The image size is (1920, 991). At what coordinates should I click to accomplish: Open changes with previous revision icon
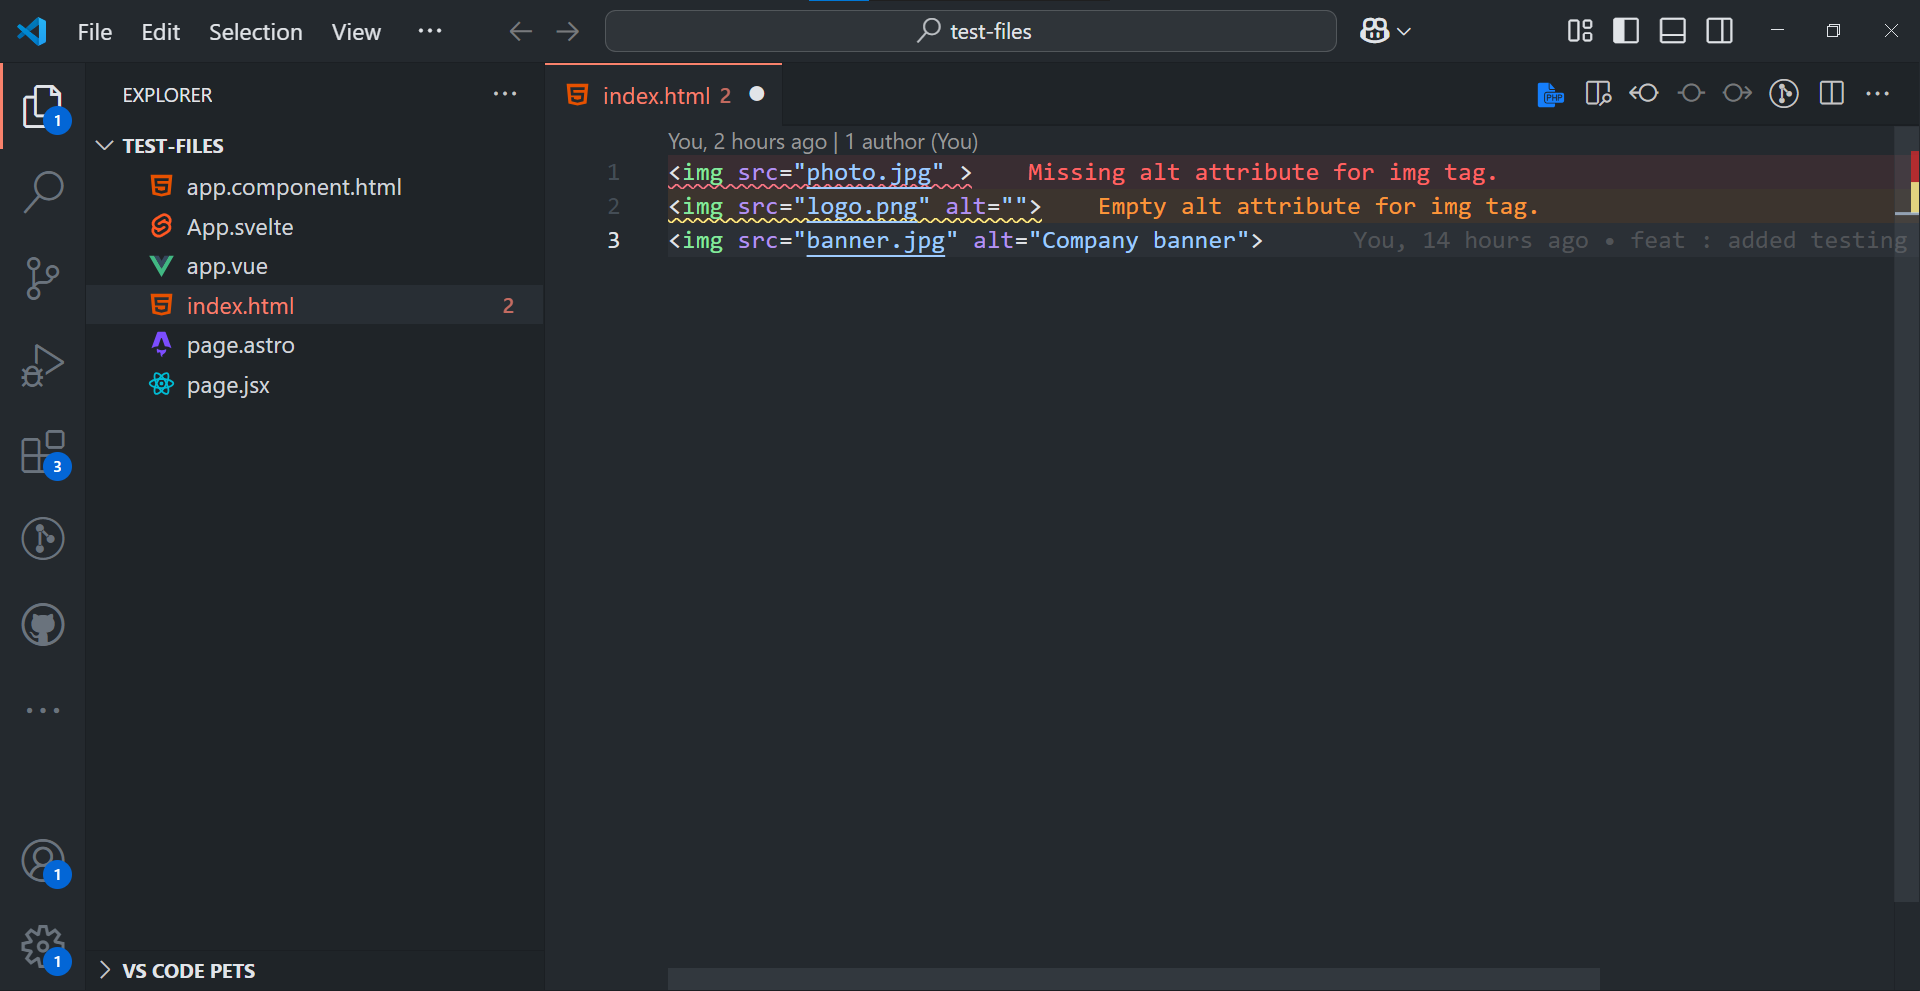[x=1644, y=93]
